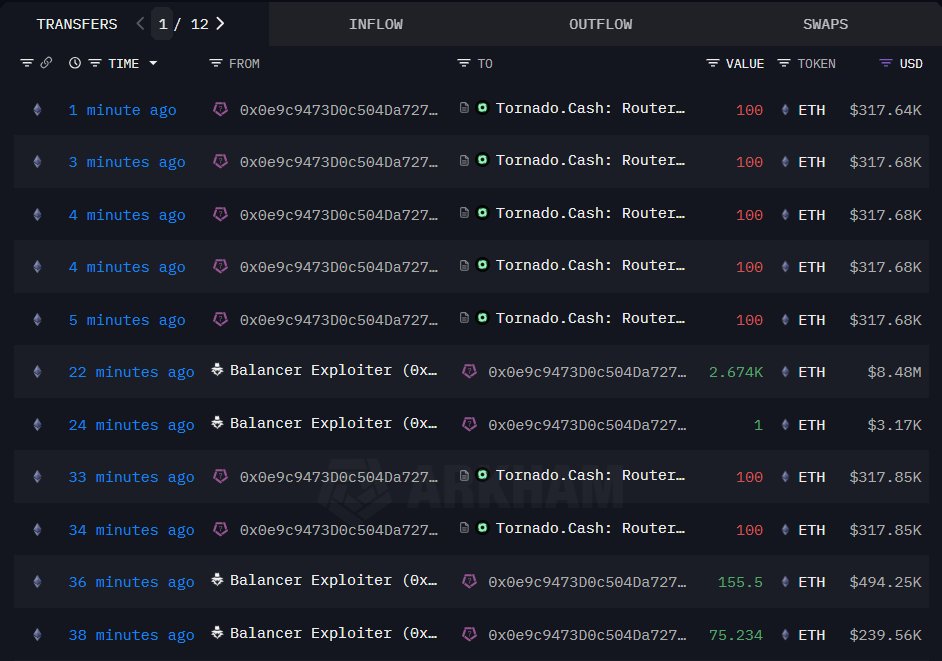Open Balancer Exploiter in 24 minutes ago row

point(333,423)
